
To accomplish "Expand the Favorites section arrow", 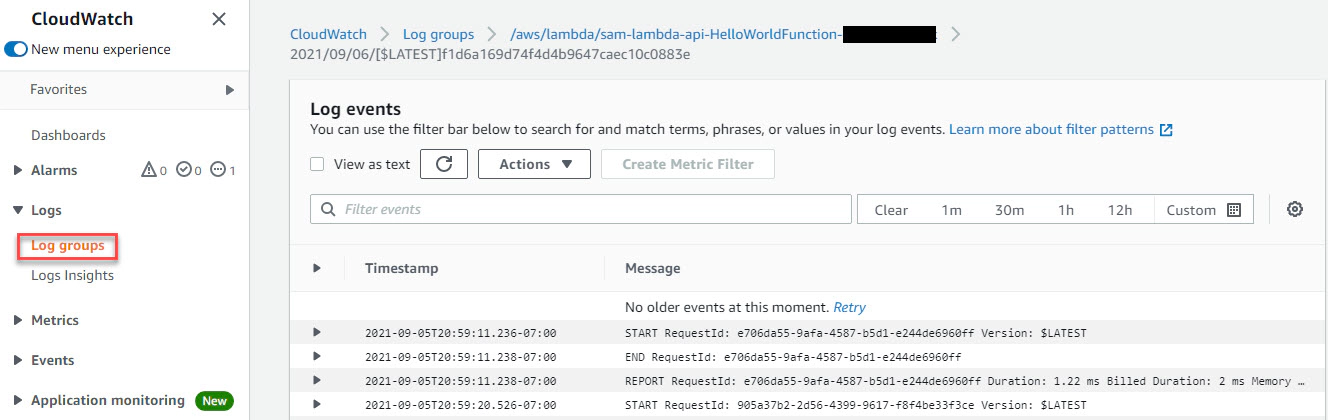I will point(230,90).
